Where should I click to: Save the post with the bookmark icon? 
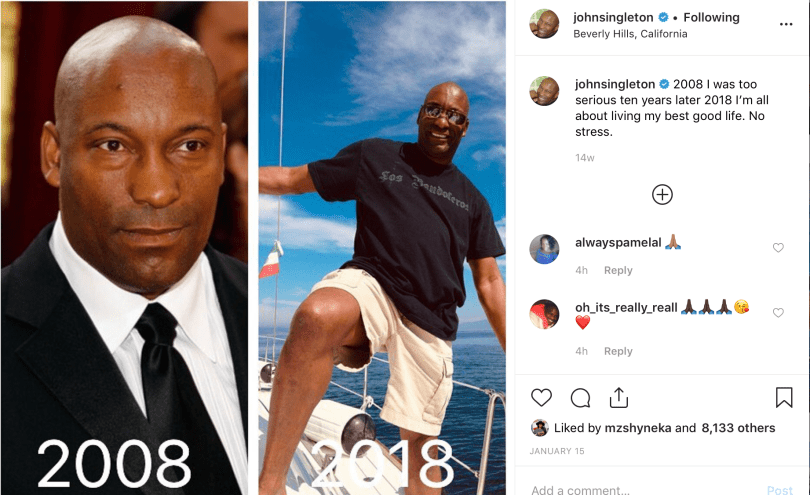coord(784,397)
